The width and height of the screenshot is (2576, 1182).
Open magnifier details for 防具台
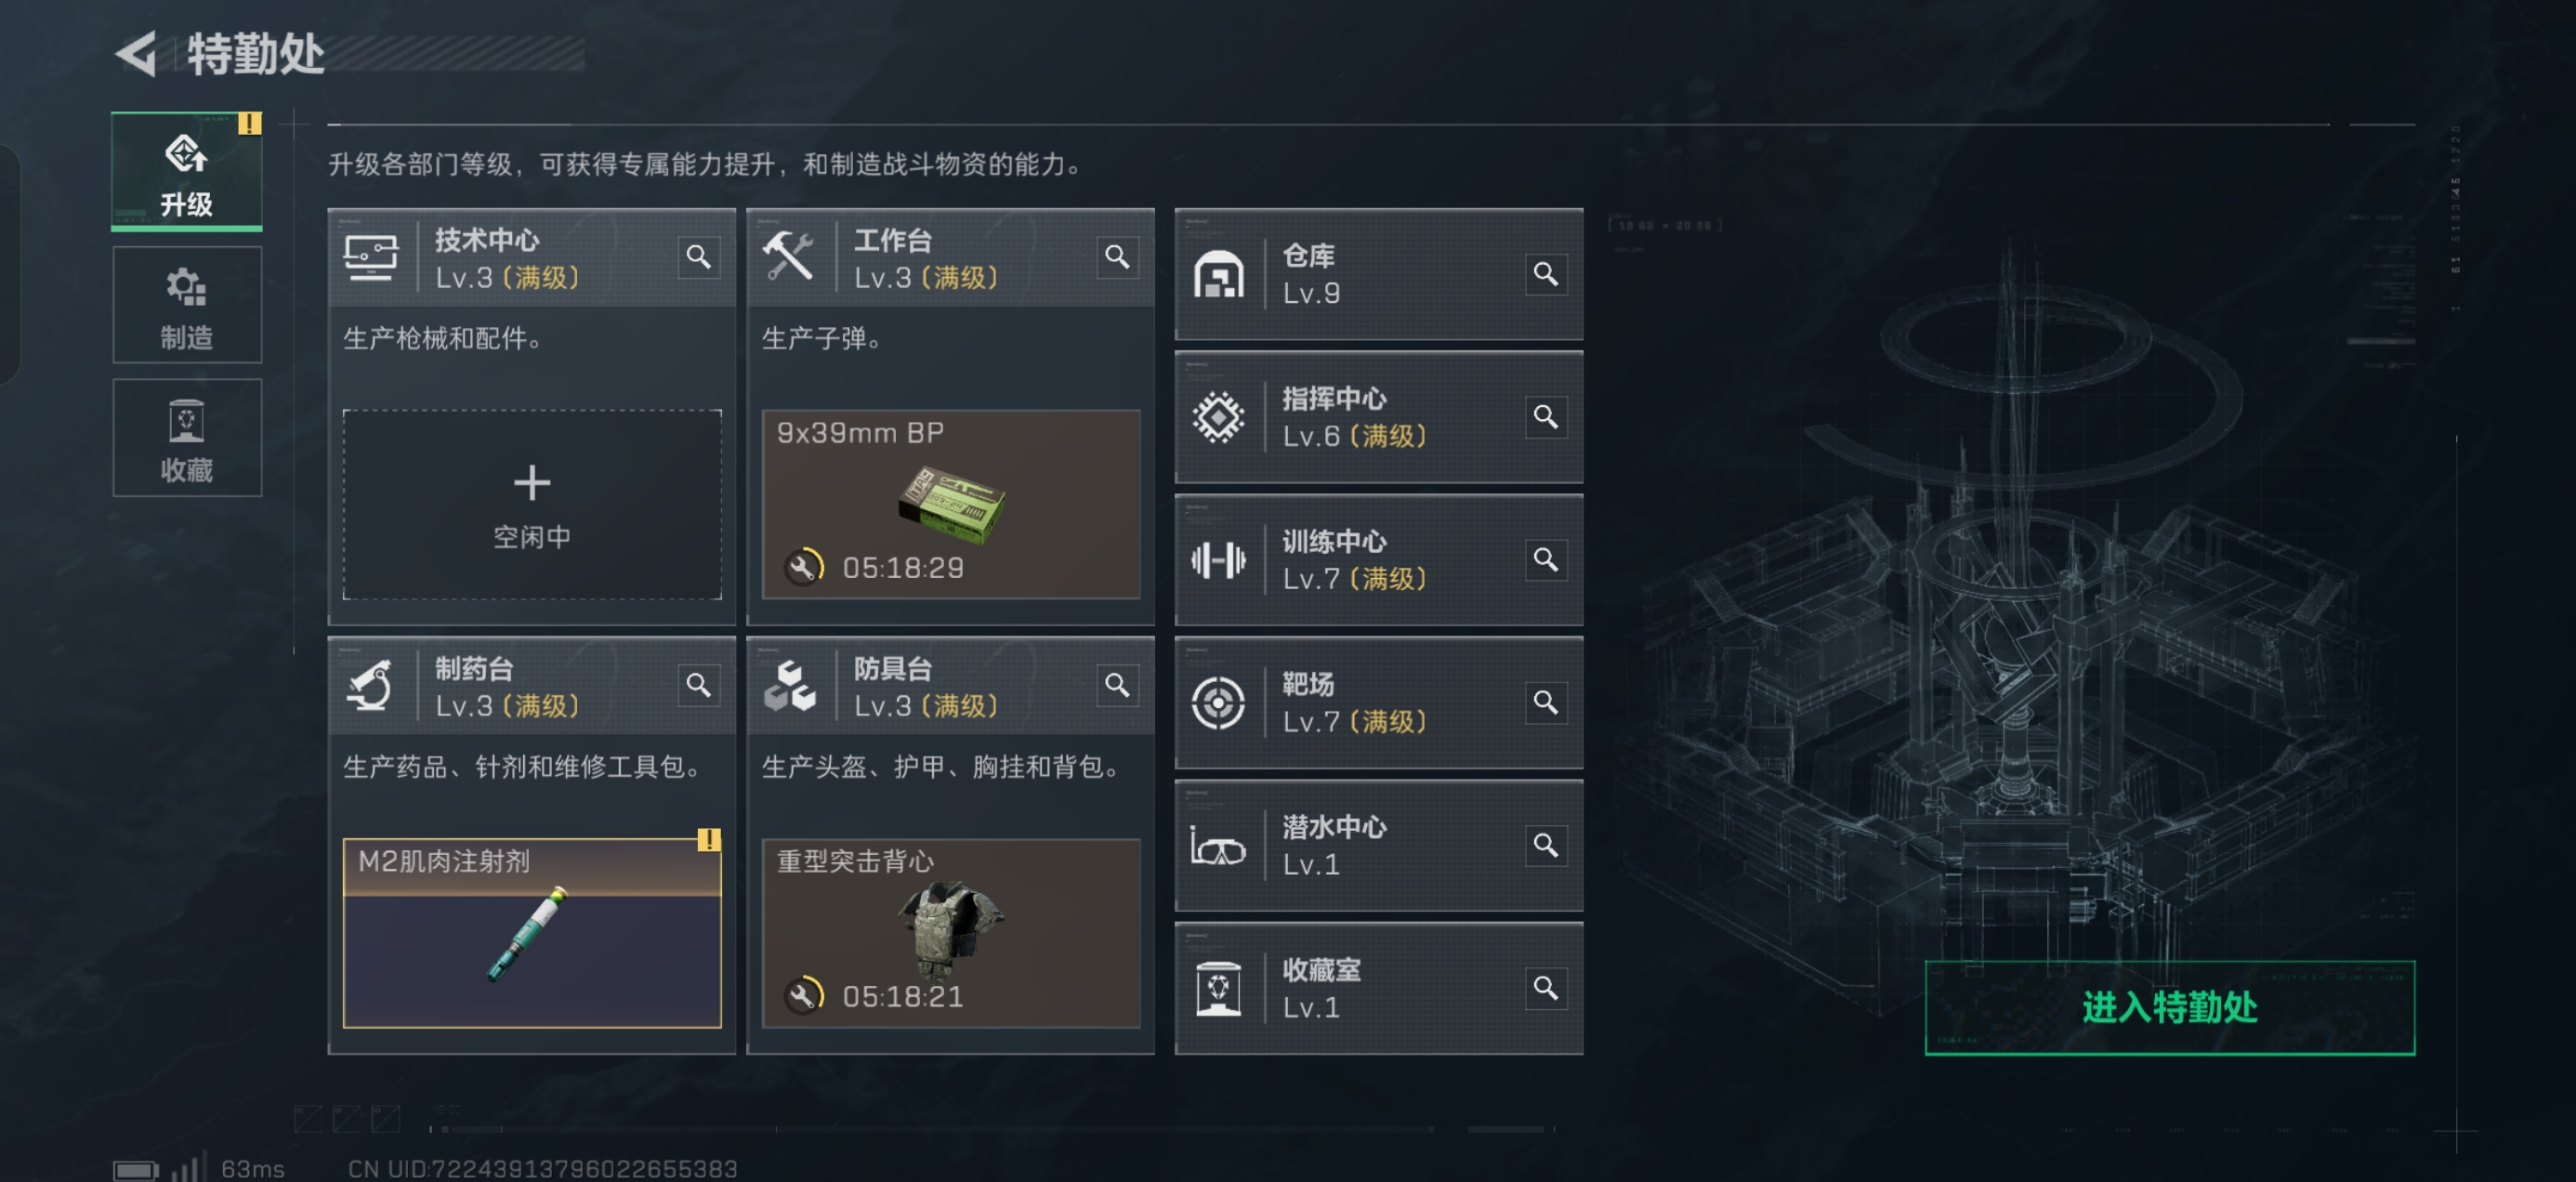pyautogui.click(x=1117, y=685)
